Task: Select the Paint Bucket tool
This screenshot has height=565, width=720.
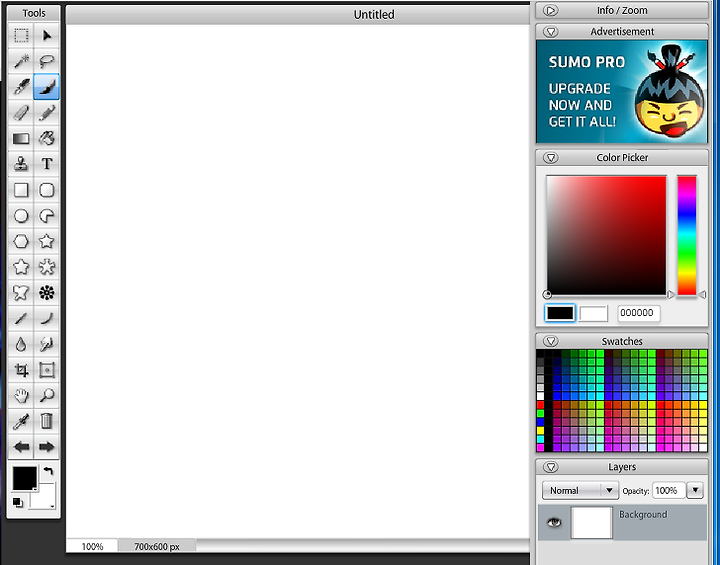Action: 46,138
